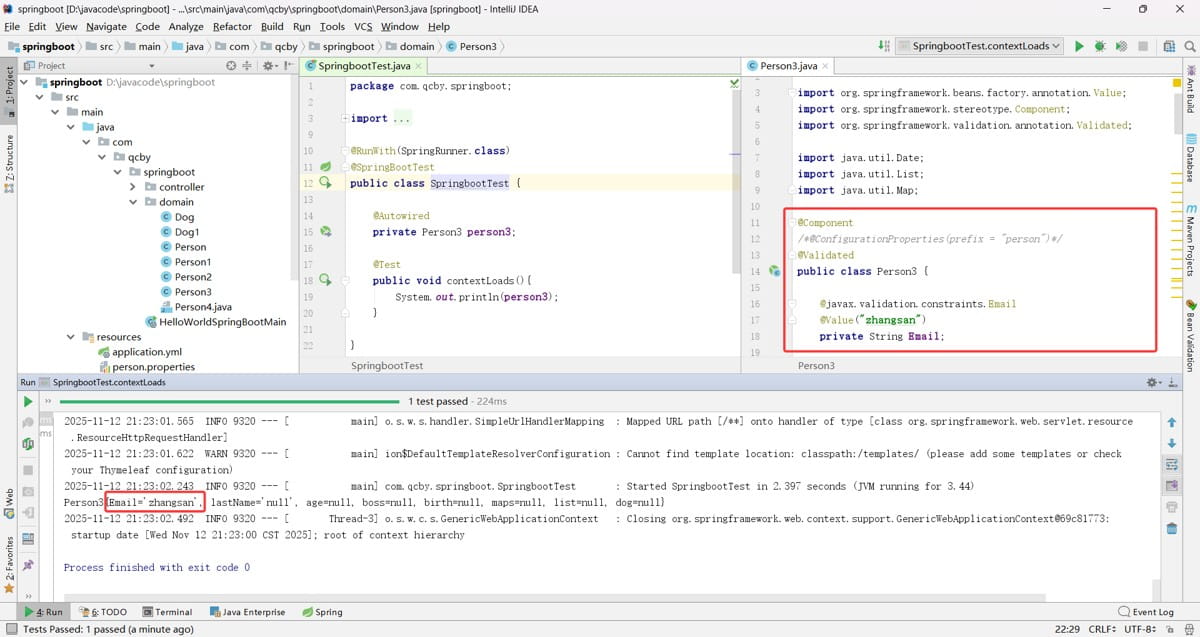Clear all console output with the trash icon
The image size is (1200, 637).
(1171, 526)
